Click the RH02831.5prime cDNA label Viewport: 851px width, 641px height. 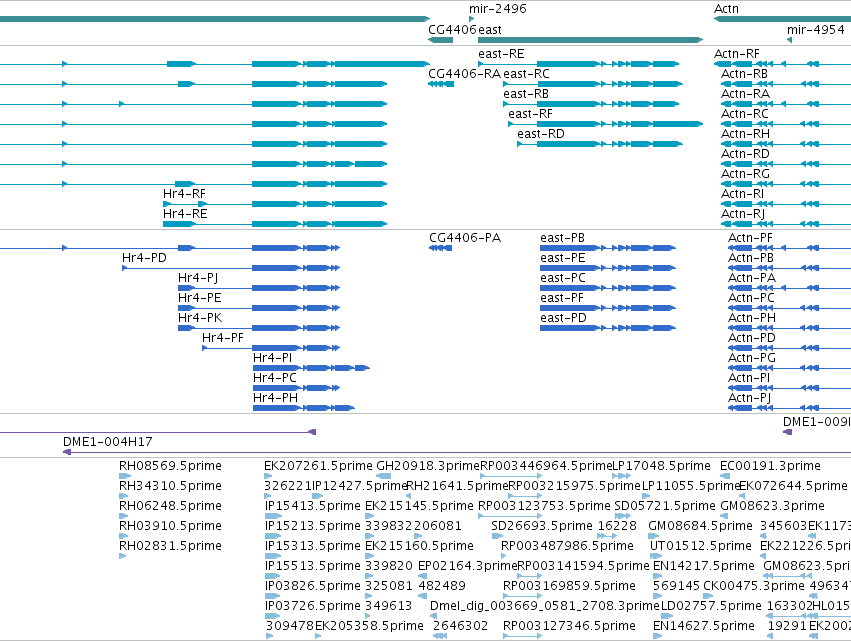tap(170, 547)
